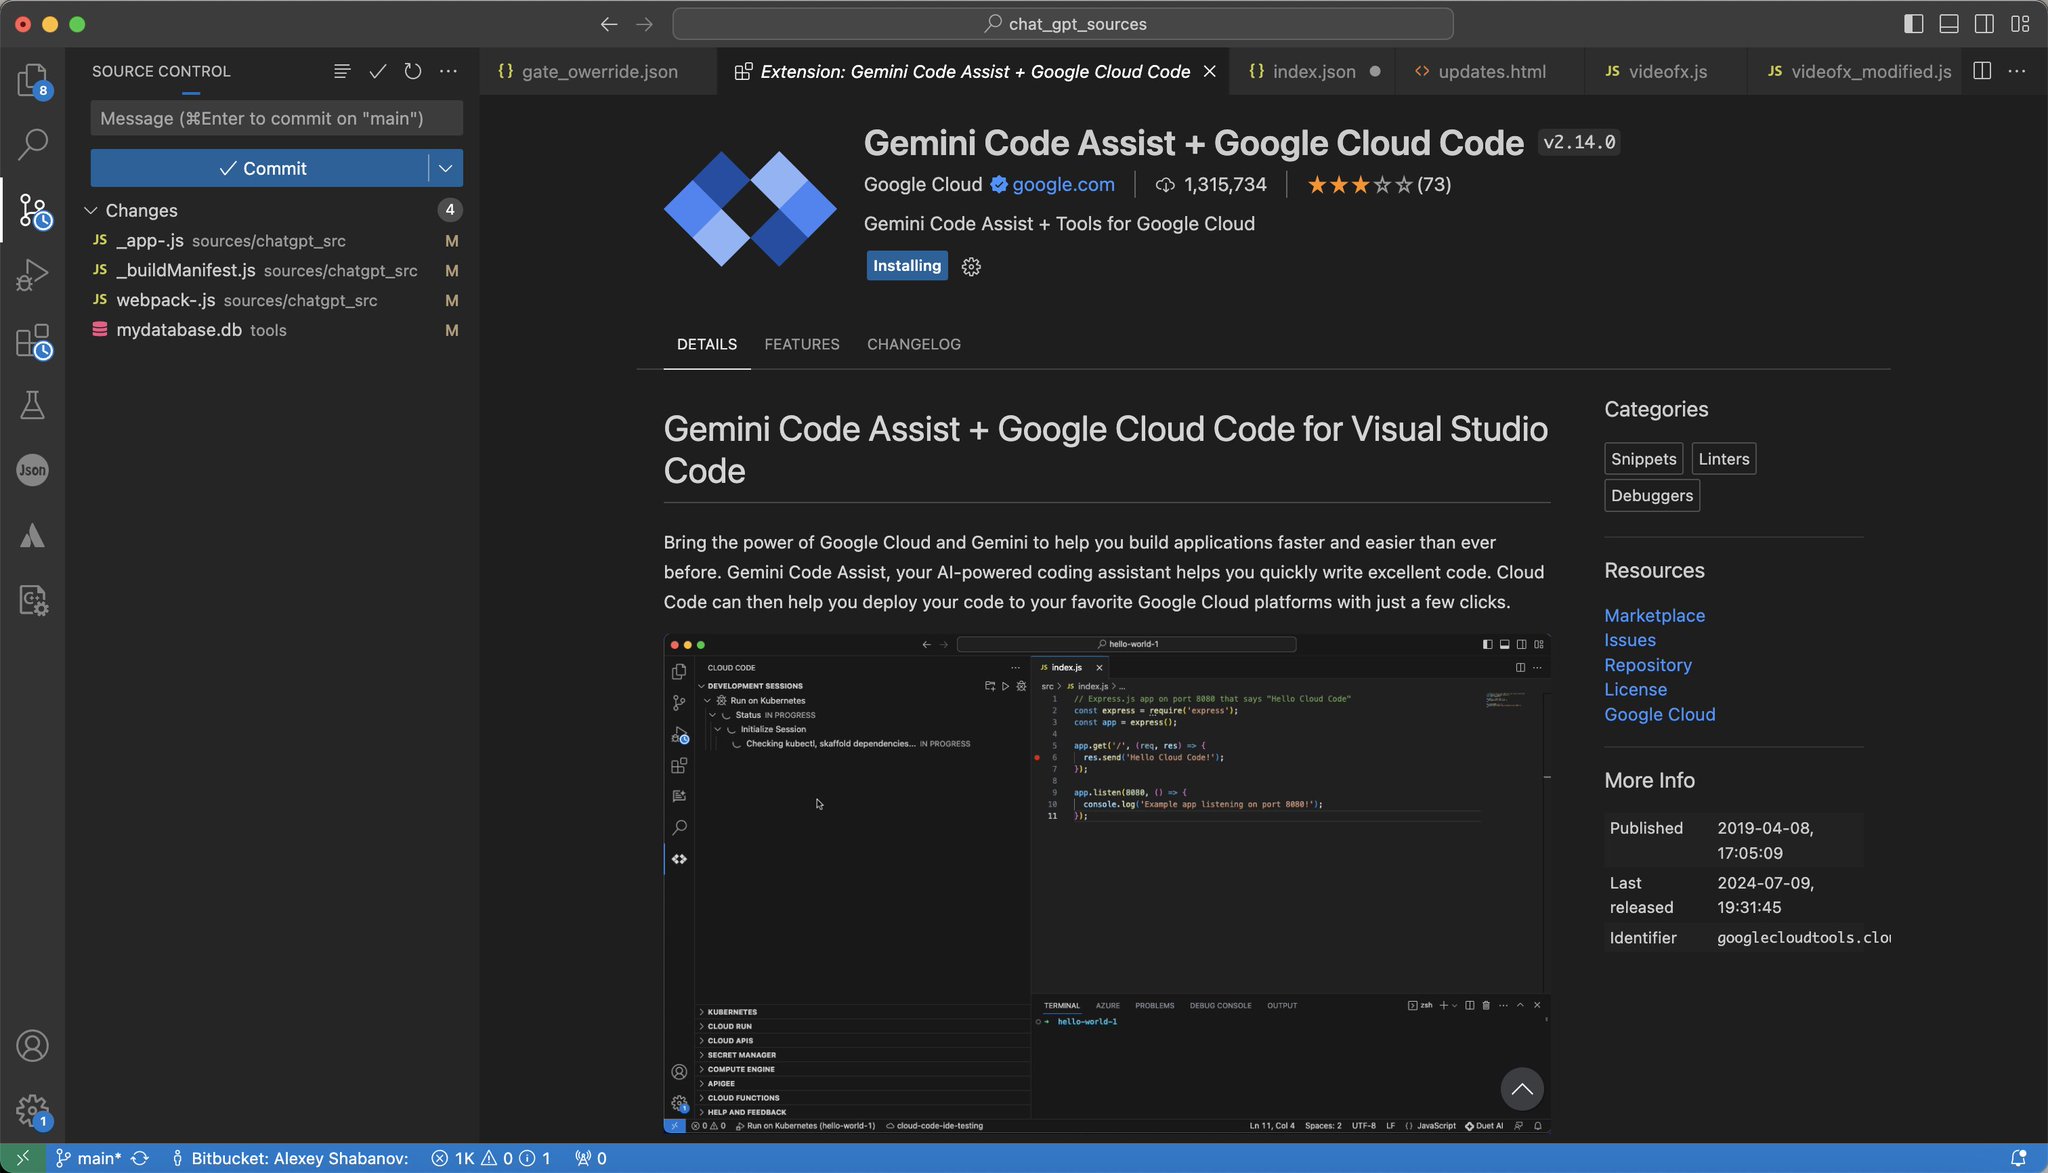Open the google.com publisher link
The image size is (2048, 1173).
pos(1063,184)
